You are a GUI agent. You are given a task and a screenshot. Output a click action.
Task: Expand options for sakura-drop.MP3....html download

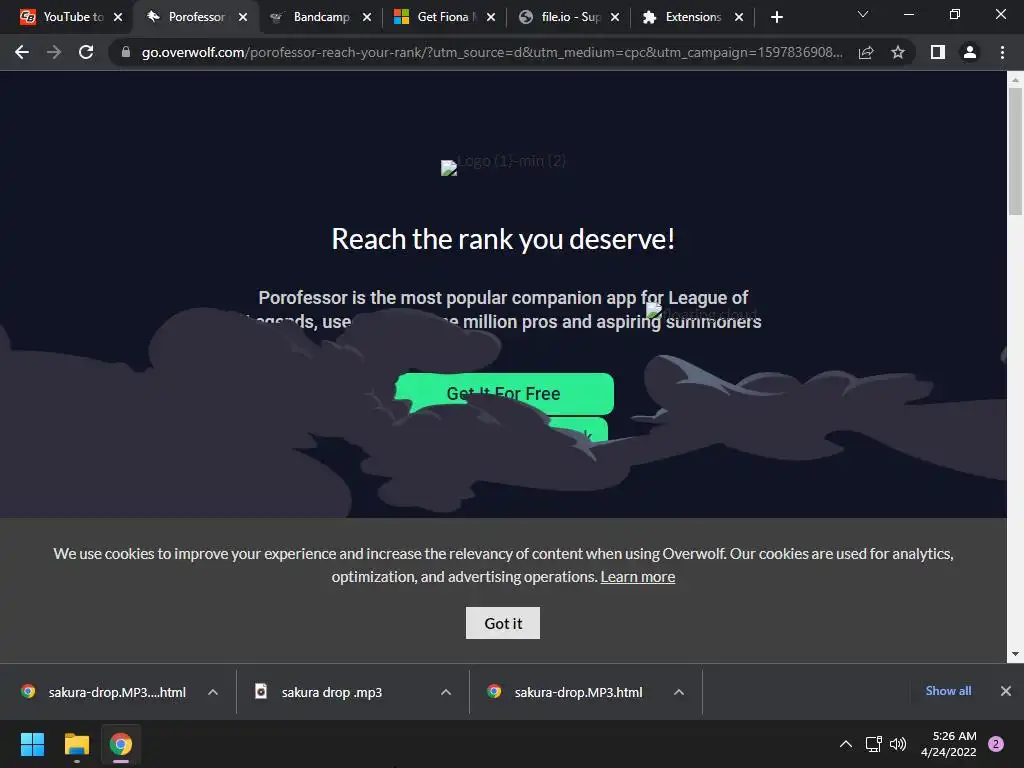coord(213,692)
